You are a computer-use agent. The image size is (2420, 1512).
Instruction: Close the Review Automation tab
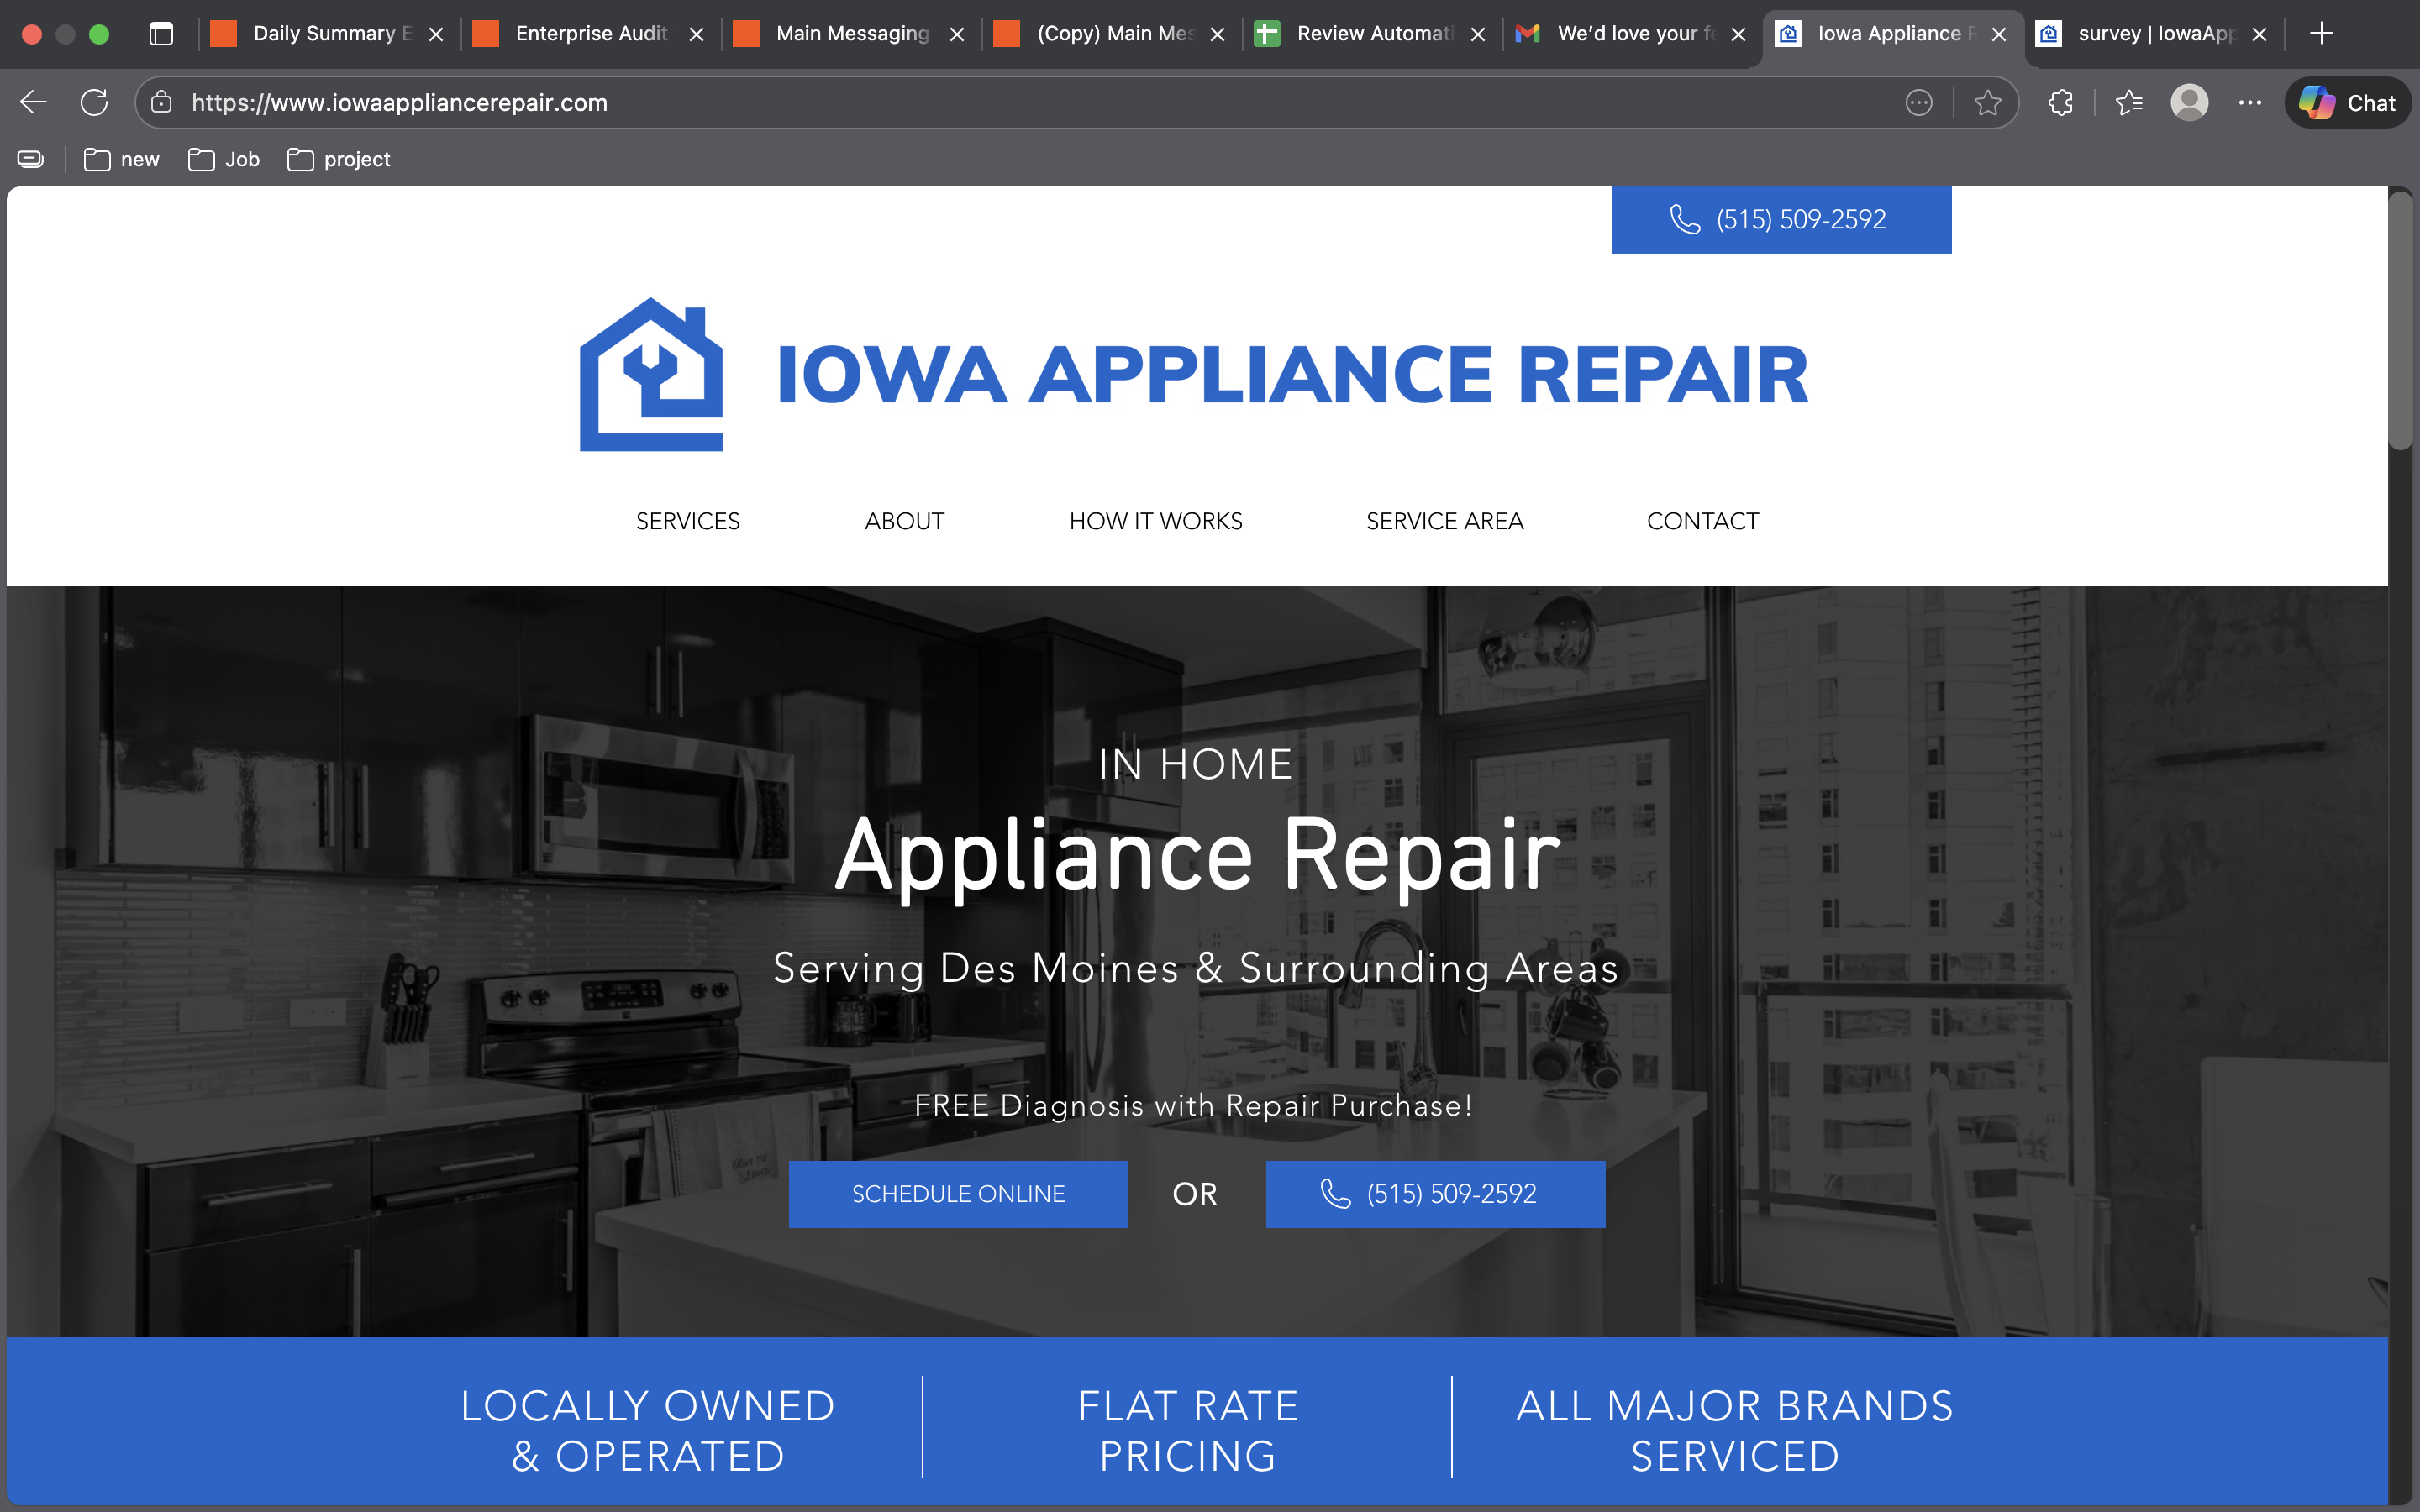1478,34
